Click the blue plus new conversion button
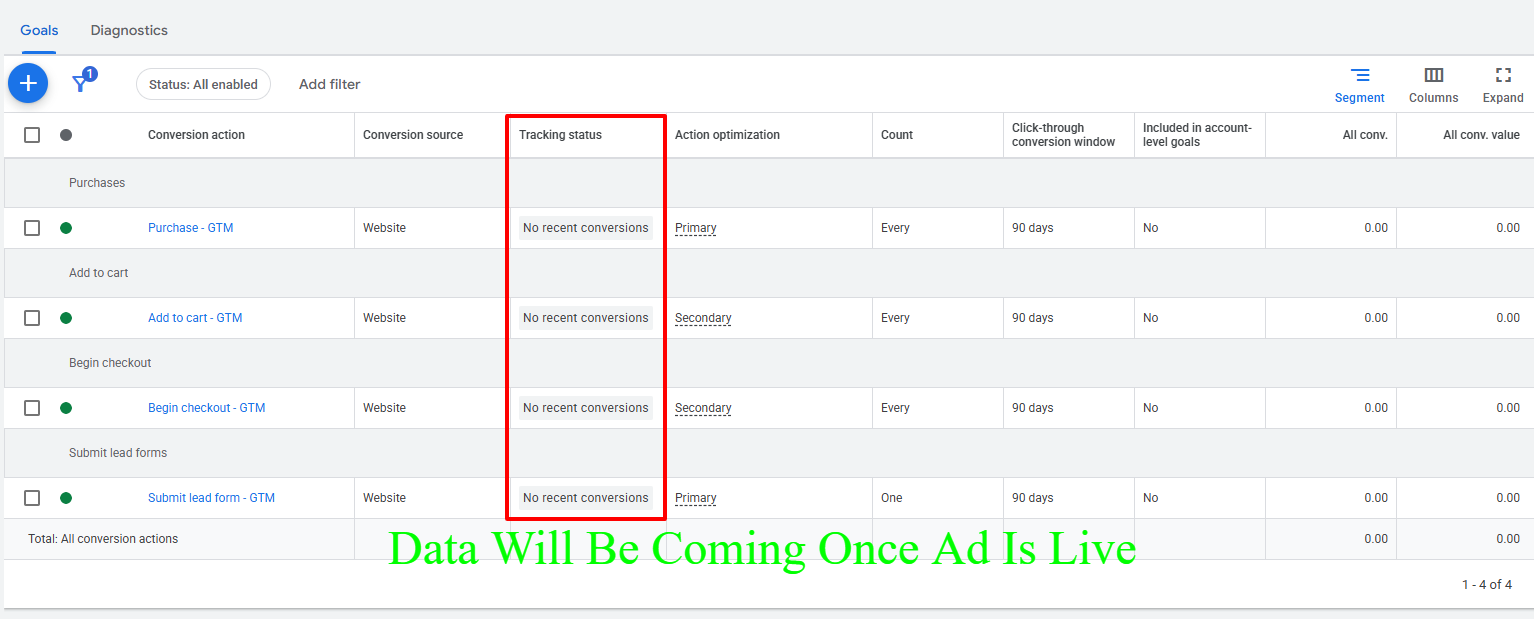 coord(28,83)
